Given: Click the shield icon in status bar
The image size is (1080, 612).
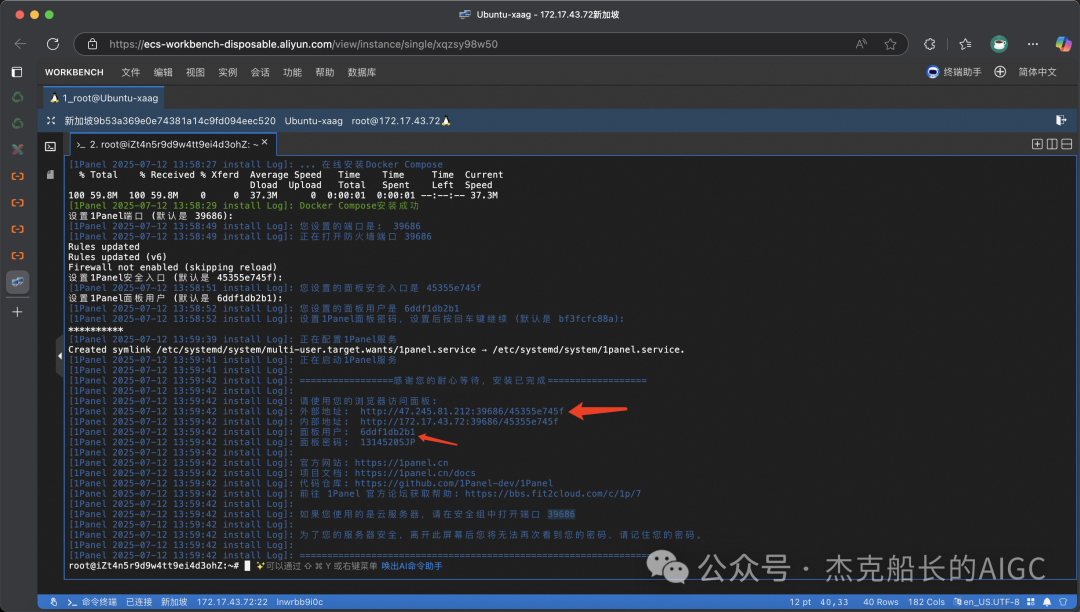Looking at the screenshot, I should coord(1063,602).
